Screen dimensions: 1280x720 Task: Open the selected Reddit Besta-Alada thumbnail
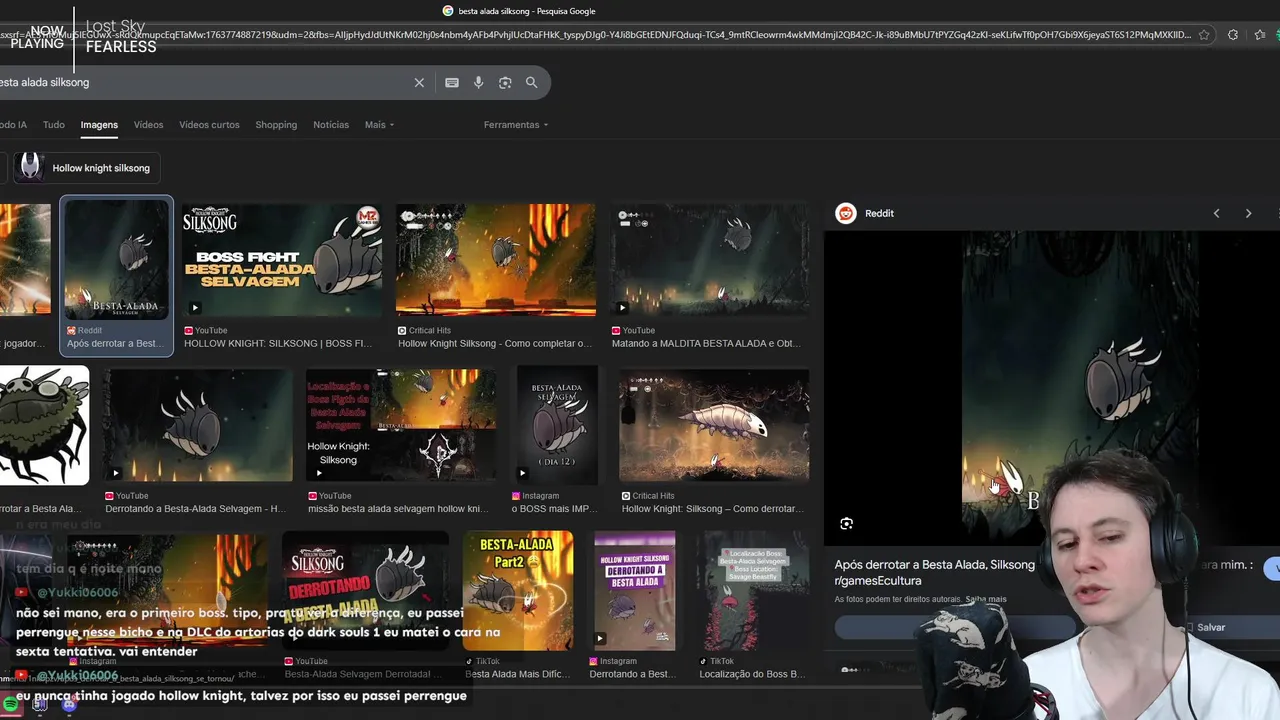tap(116, 260)
